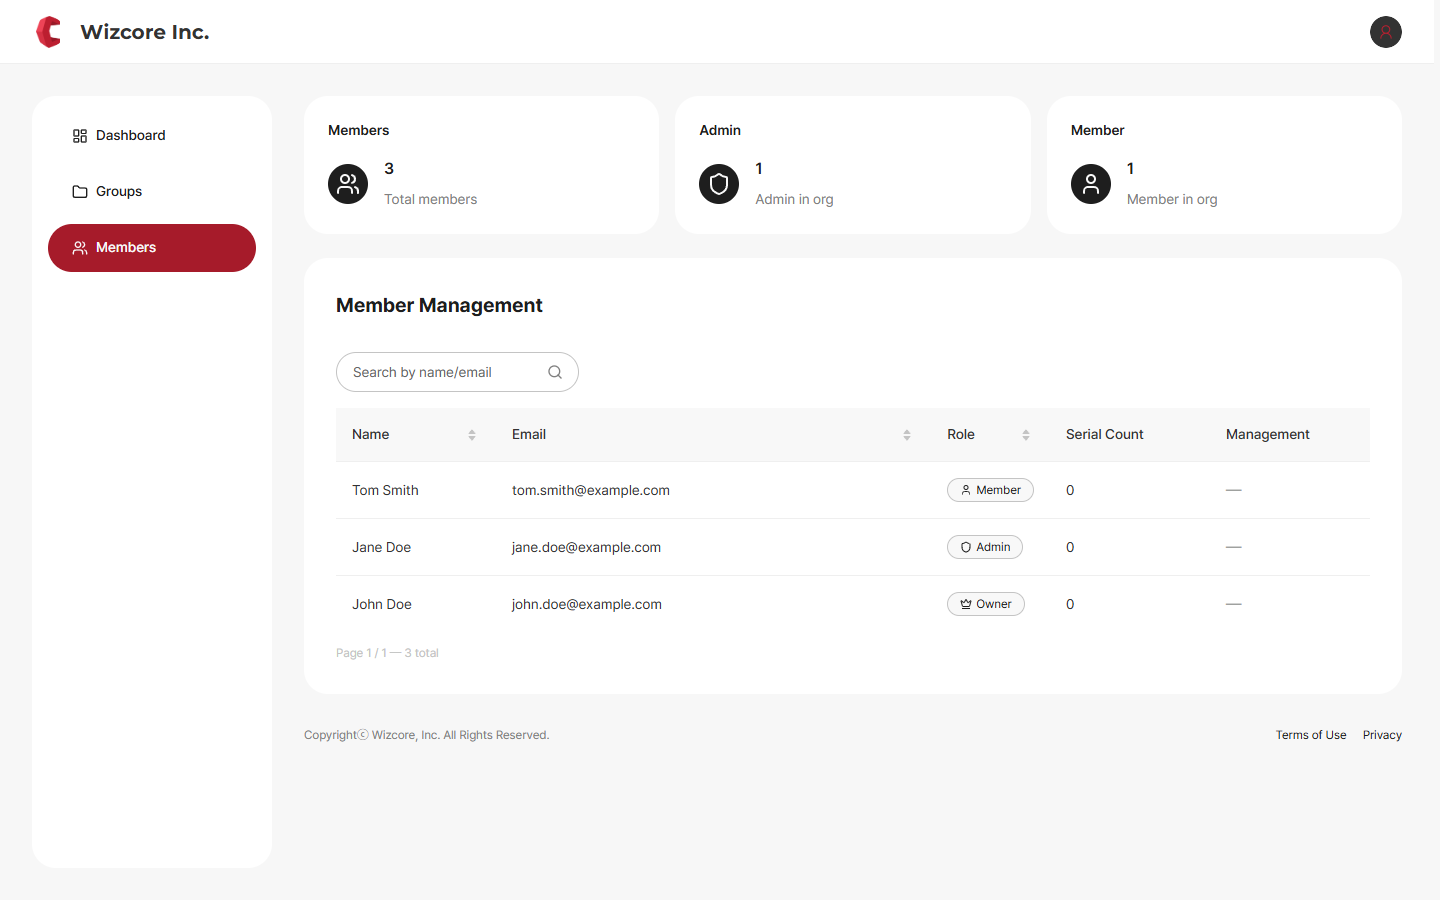Click the copyright Wizcore footer text
Viewport: 1440px width, 900px height.
pos(427,735)
